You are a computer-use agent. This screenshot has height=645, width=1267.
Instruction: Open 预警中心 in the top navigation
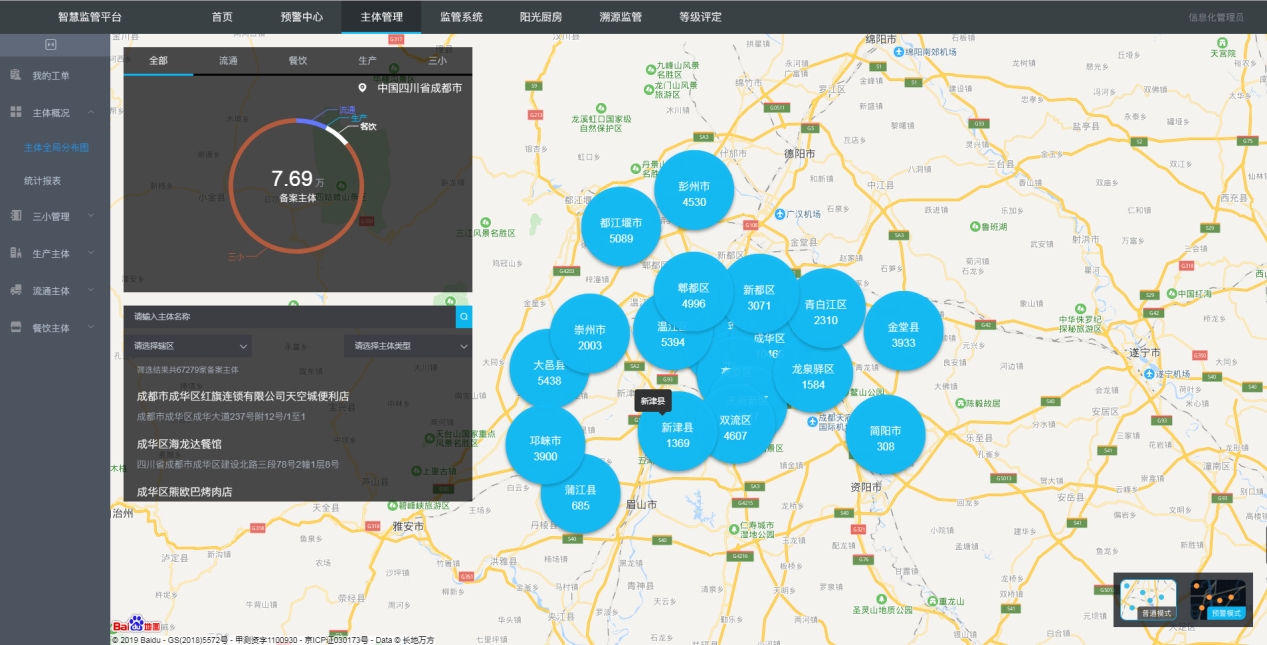[x=301, y=17]
